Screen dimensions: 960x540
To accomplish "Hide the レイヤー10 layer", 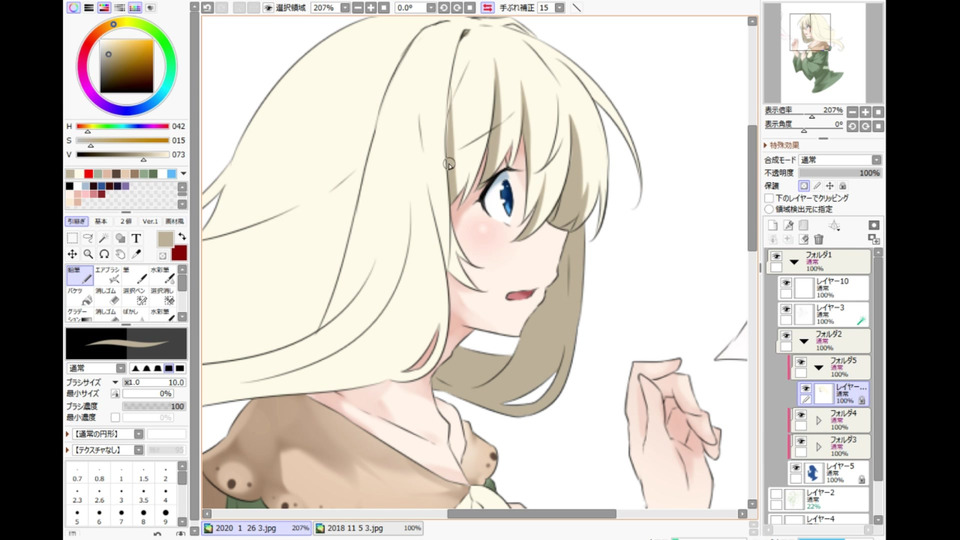I will (x=786, y=283).
